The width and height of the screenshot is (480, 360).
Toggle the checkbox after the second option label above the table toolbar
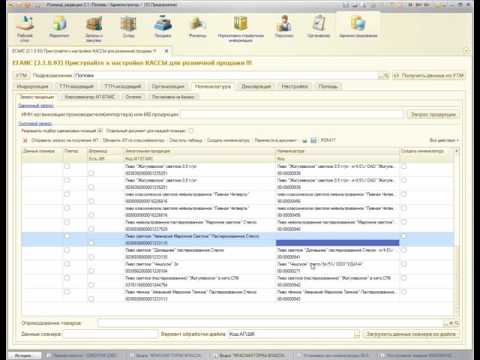(191, 131)
